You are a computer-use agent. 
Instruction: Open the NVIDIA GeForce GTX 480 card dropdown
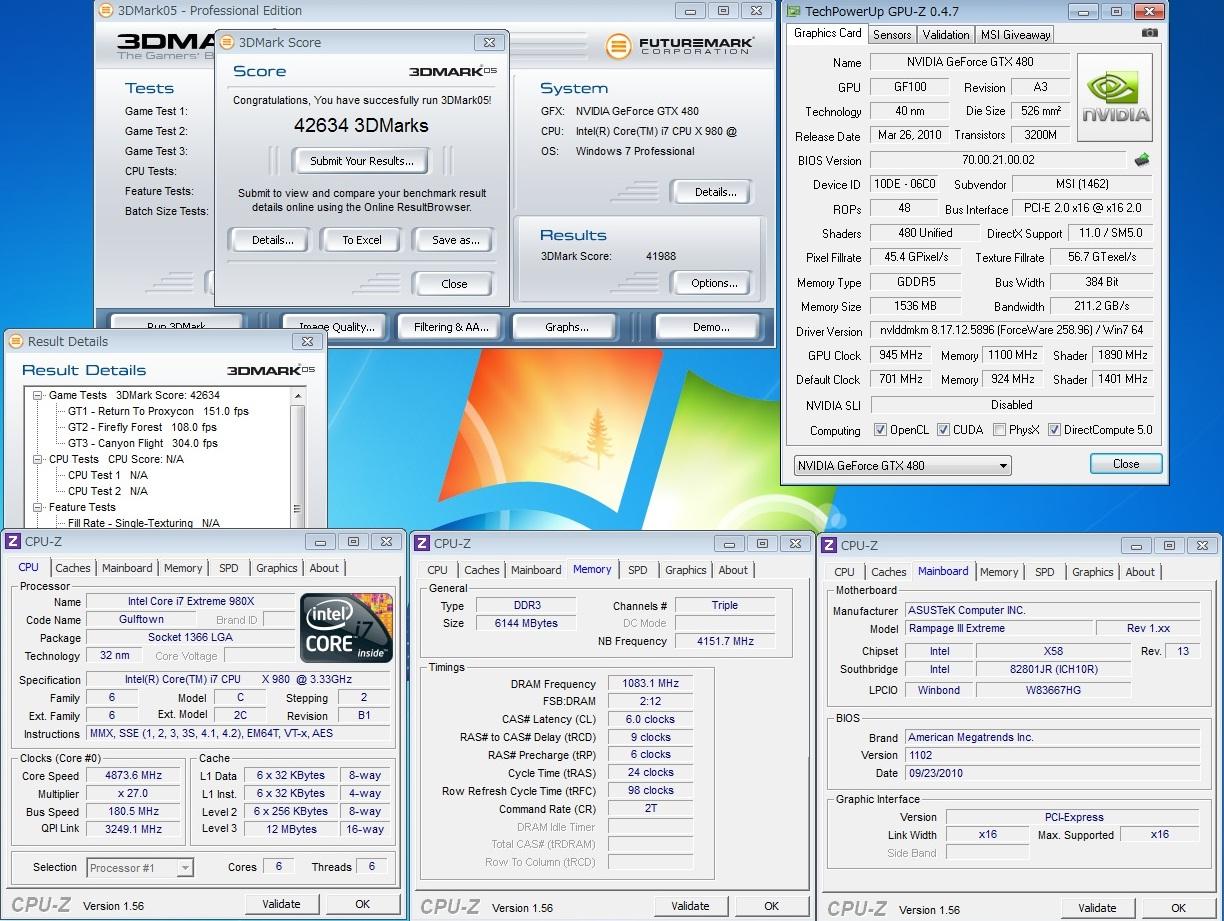pyautogui.click(x=902, y=466)
